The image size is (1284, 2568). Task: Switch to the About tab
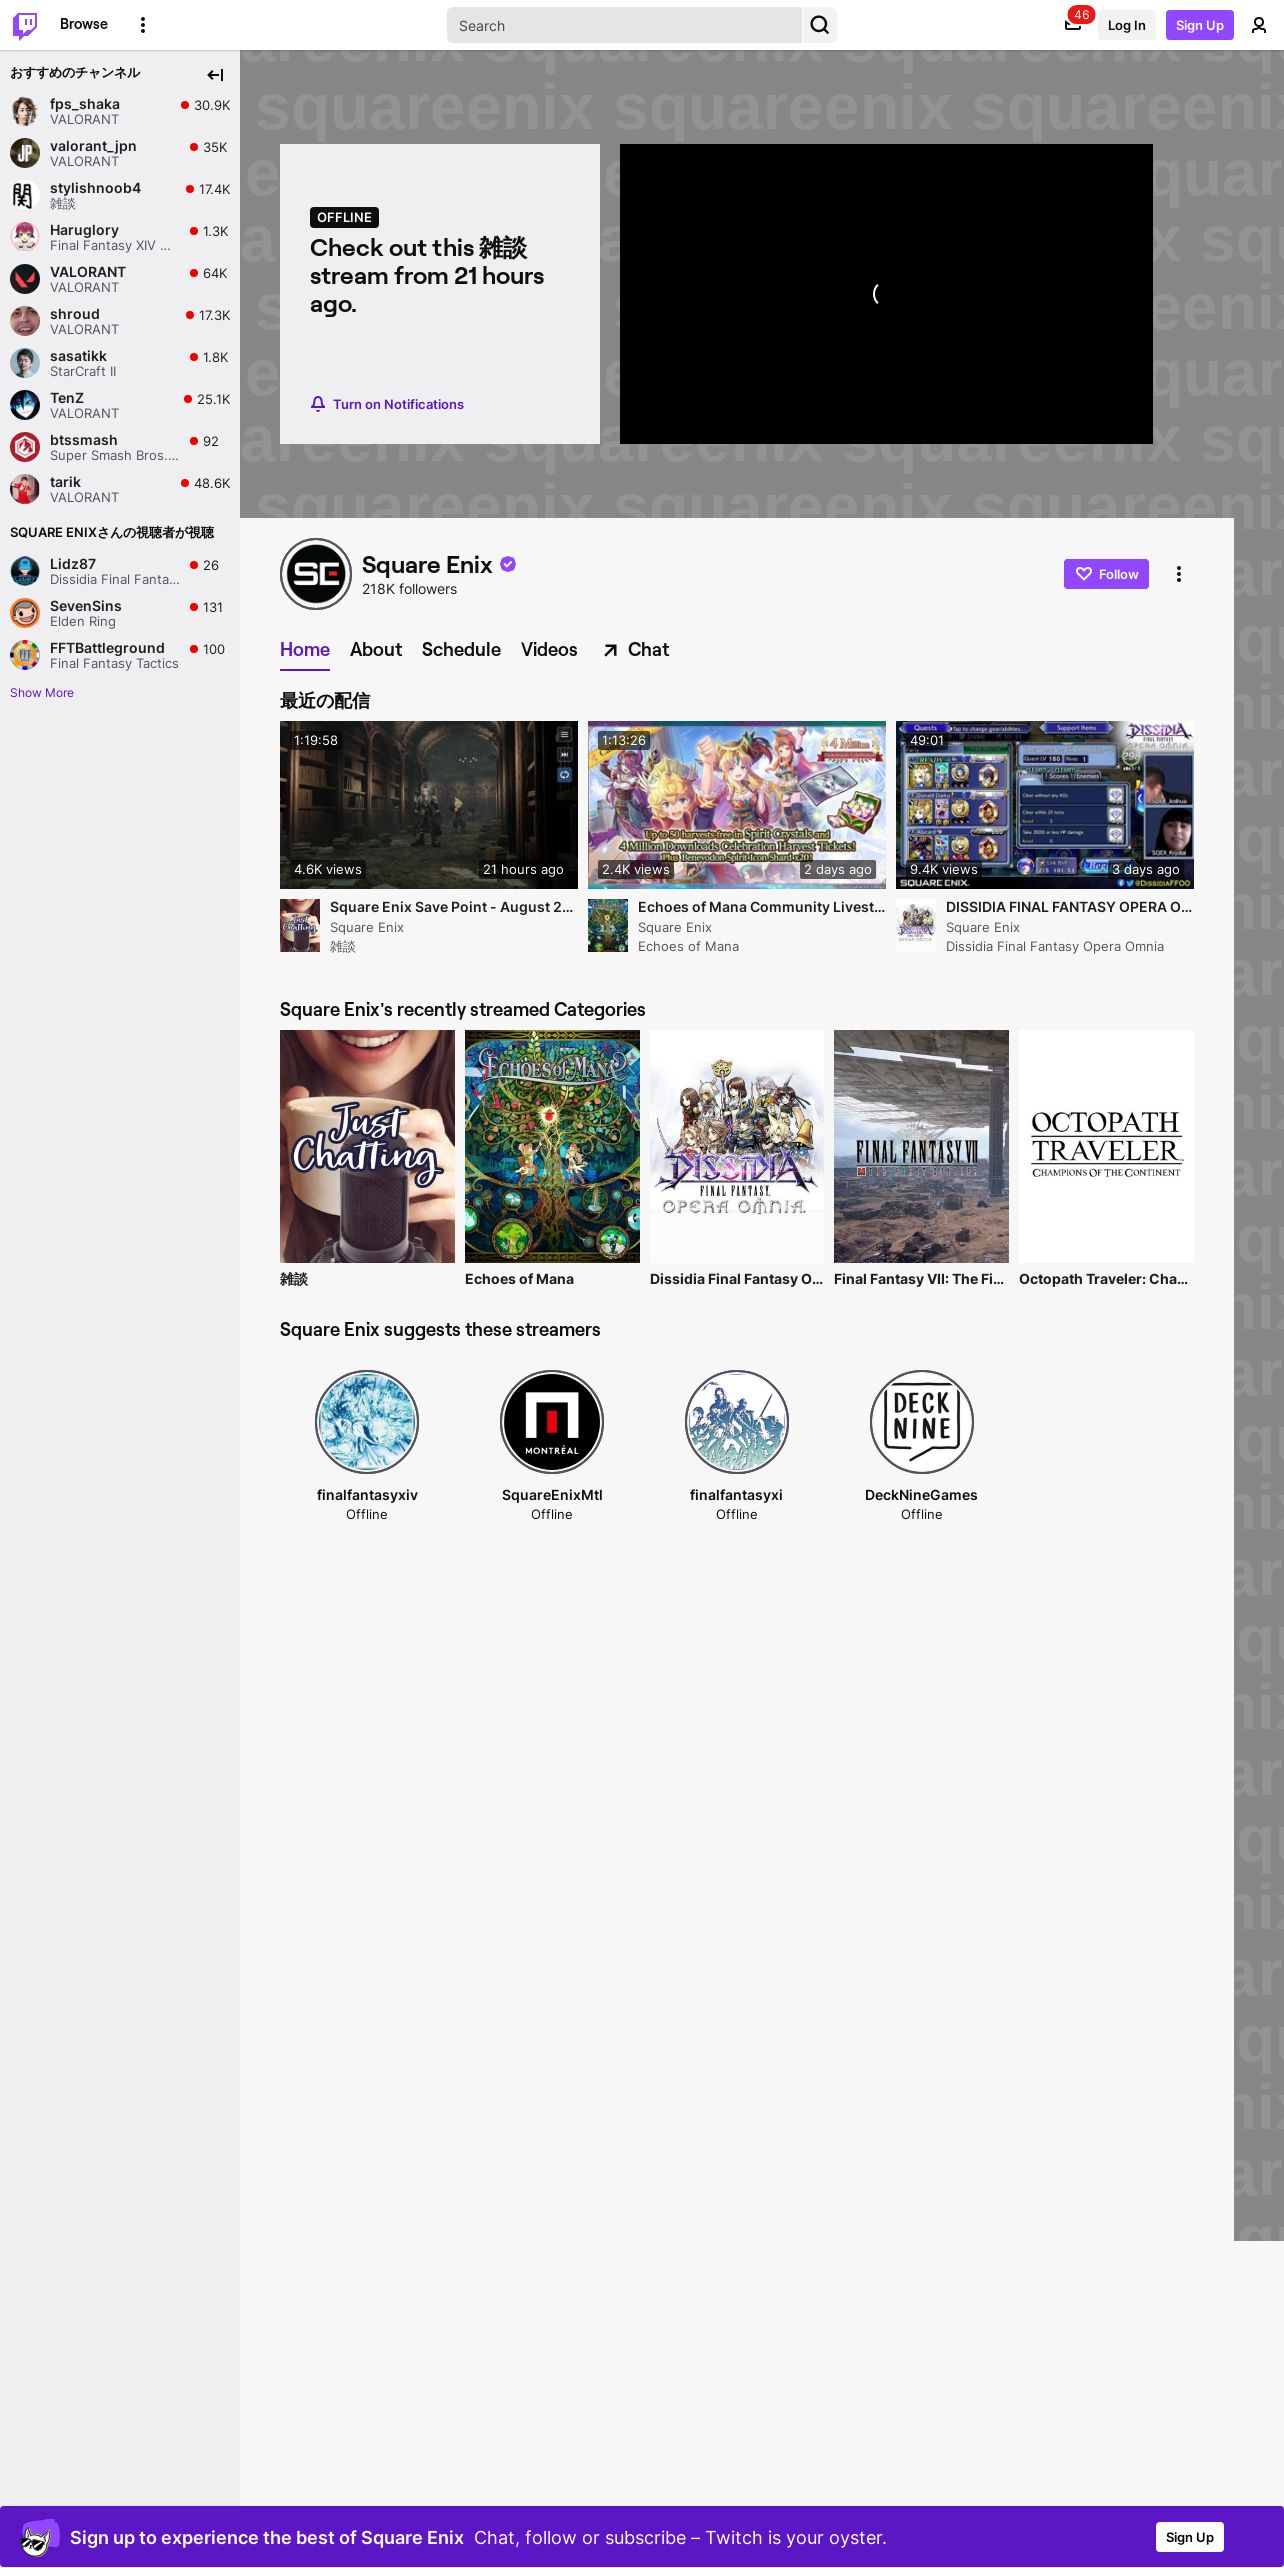pos(376,650)
